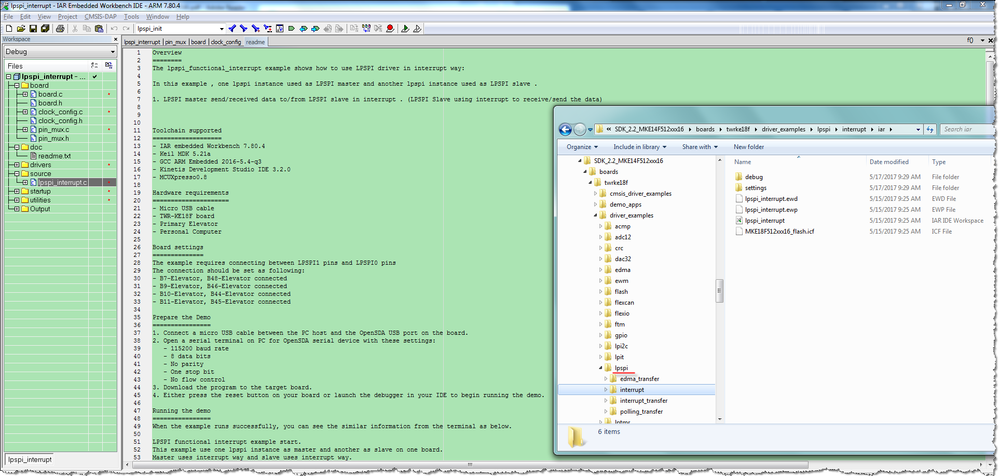Collapse the lpspi folder in the Explorer tree
This screenshot has height=476, width=999.
[x=601, y=368]
